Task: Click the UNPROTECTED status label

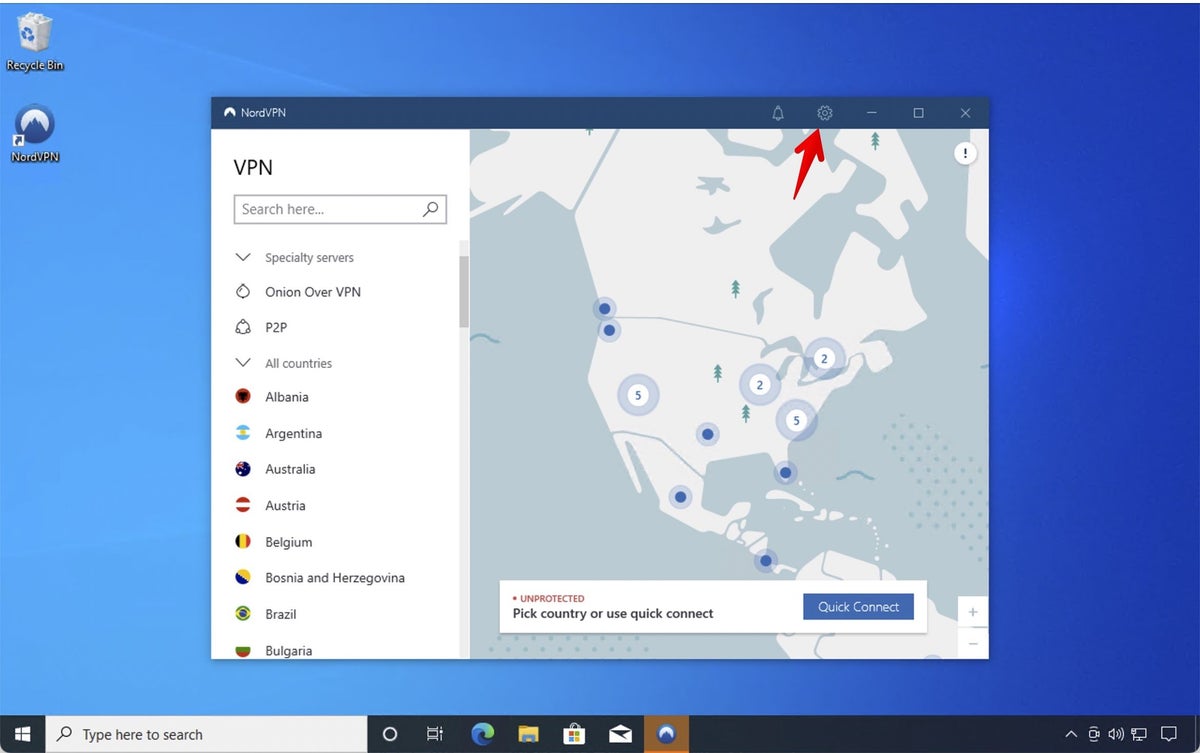Action: tap(552, 598)
